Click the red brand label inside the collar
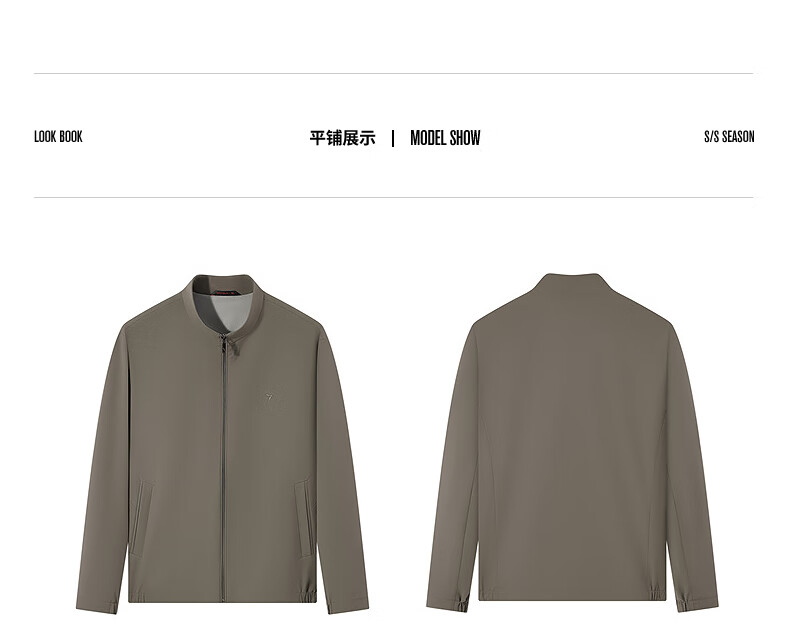This screenshot has height=636, width=790. [x=230, y=290]
